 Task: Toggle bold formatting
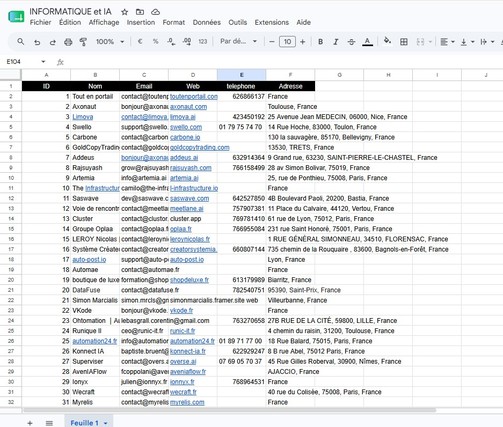click(x=320, y=42)
